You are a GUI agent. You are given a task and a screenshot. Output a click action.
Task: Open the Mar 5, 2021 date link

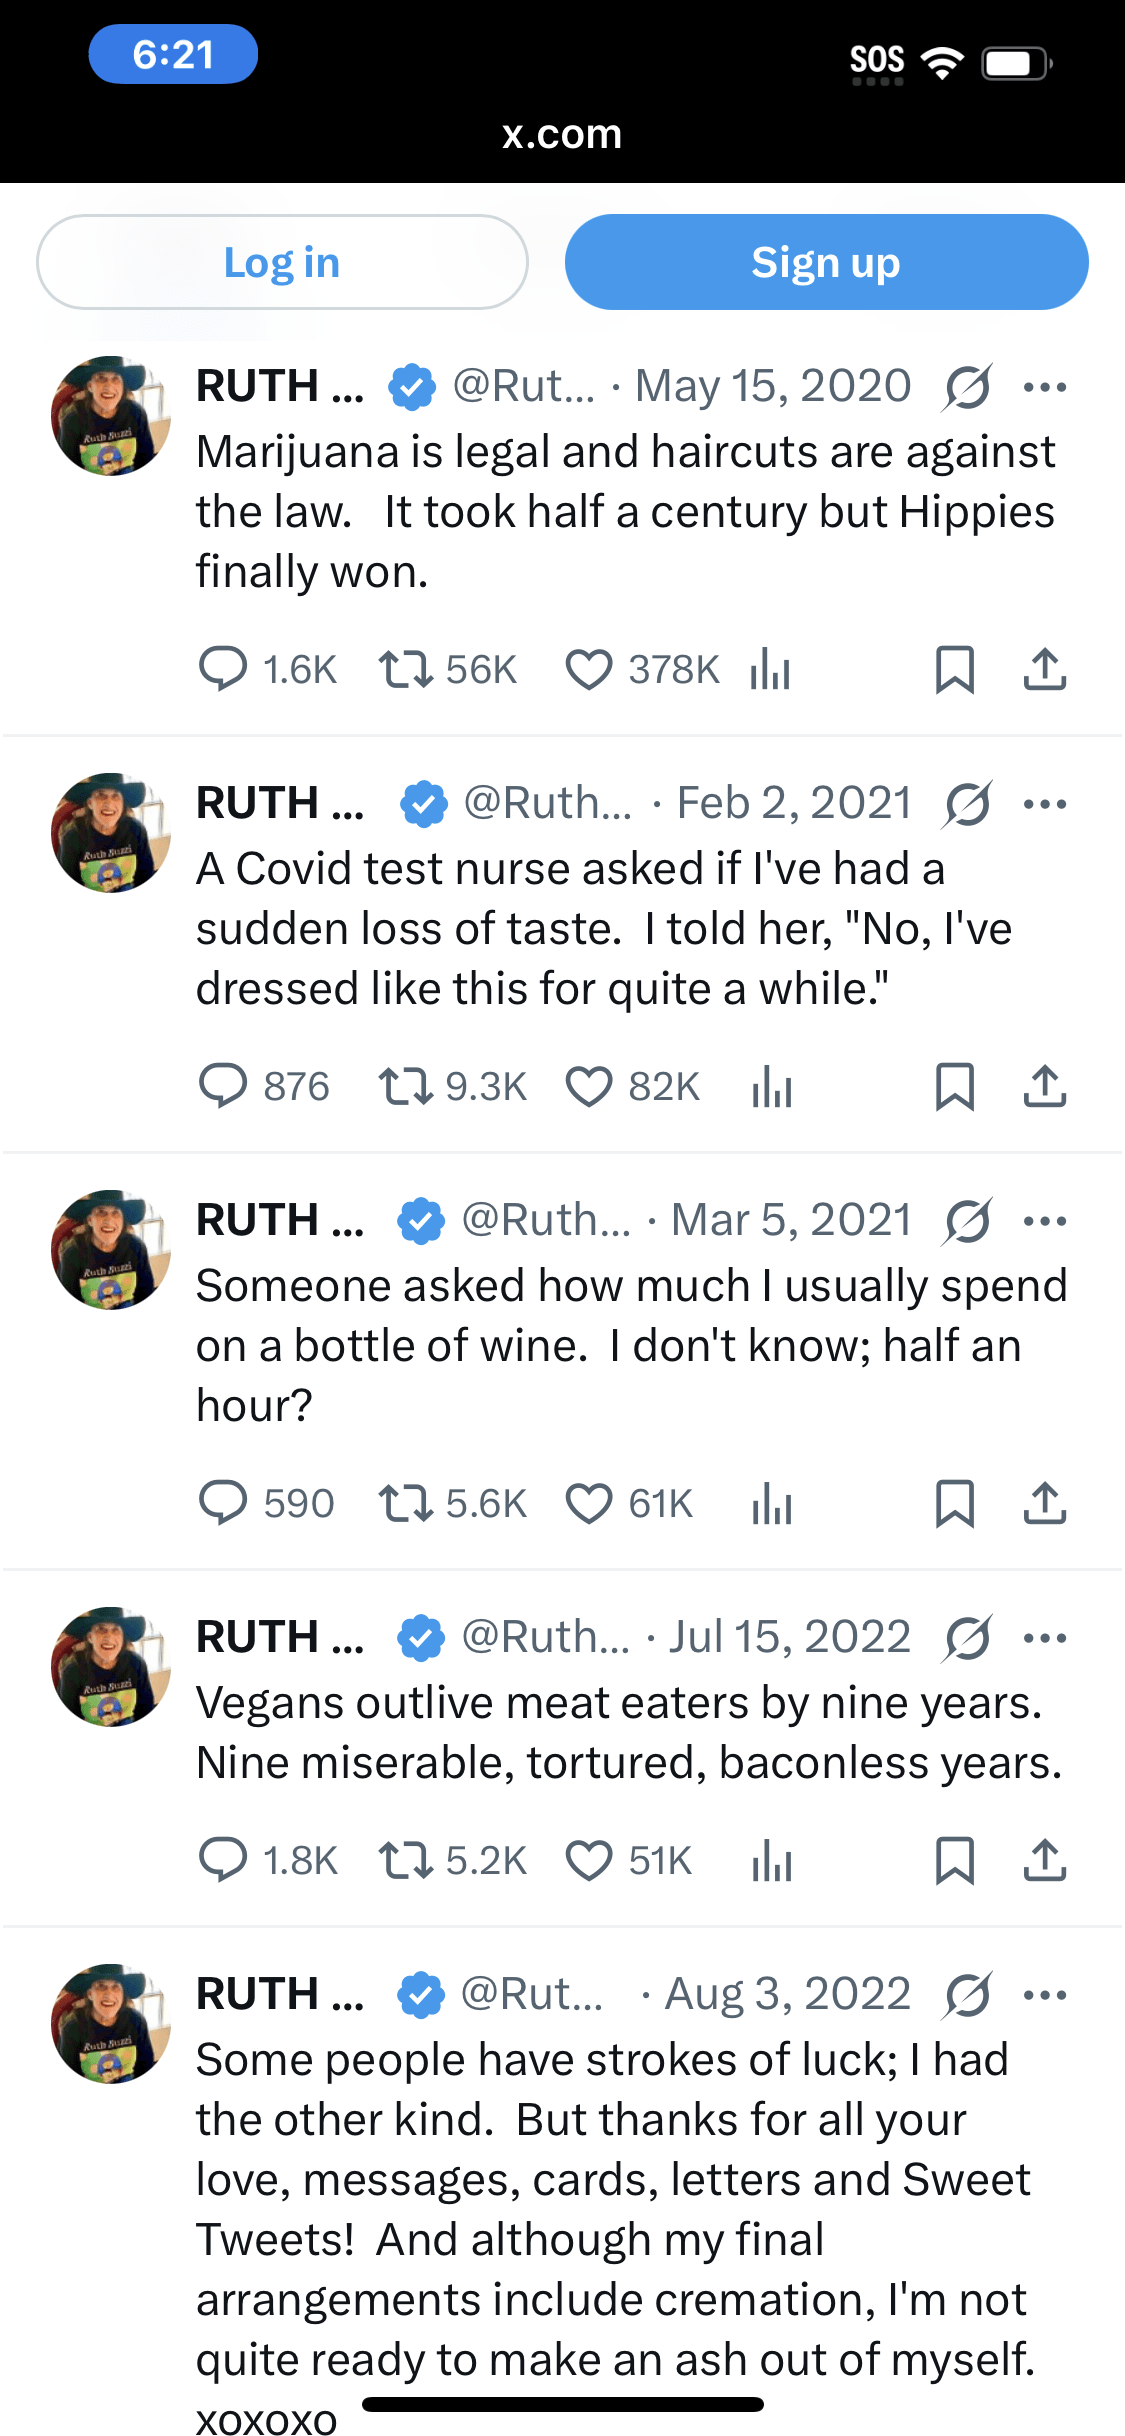tap(791, 1220)
